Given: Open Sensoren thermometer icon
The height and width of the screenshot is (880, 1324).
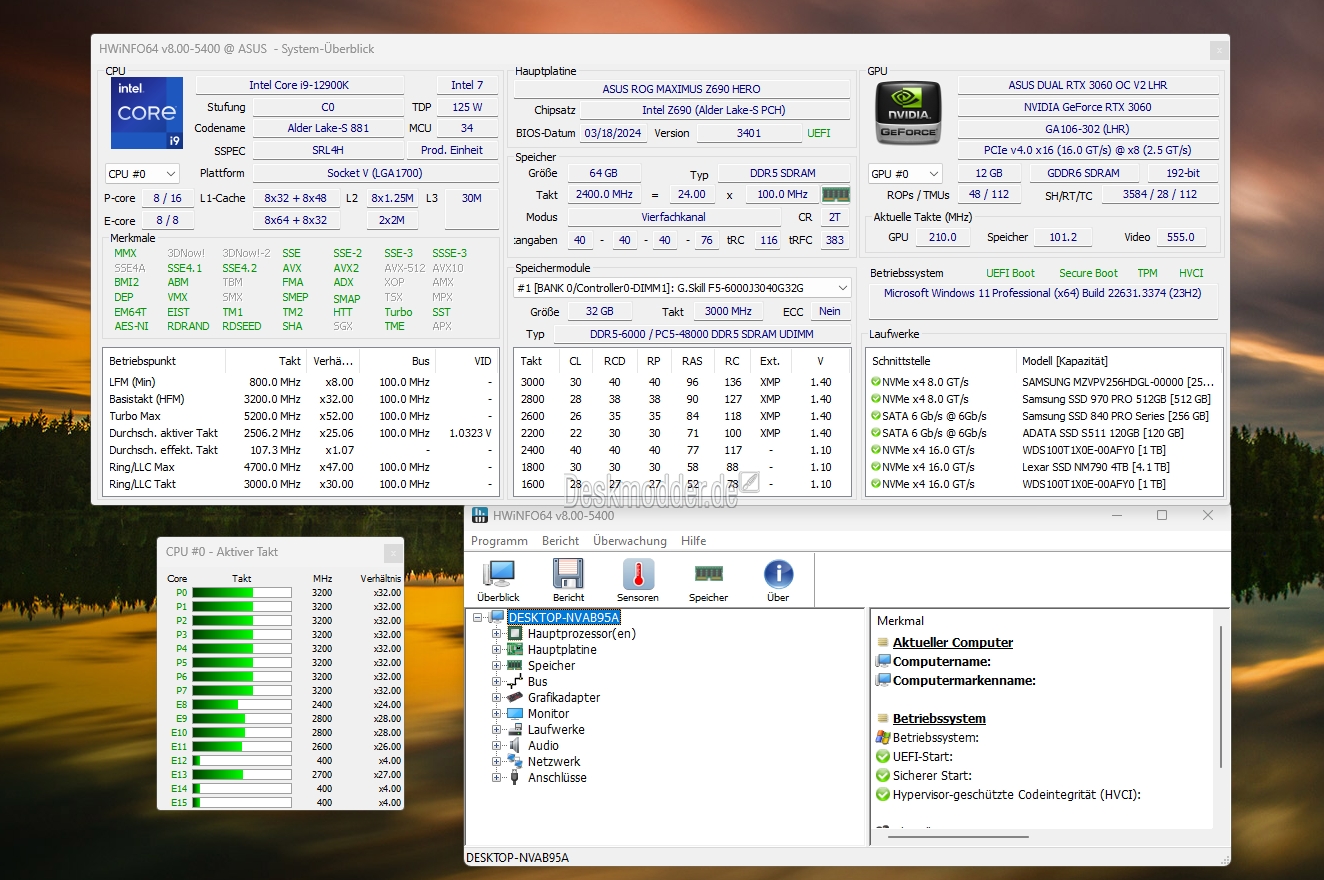Looking at the screenshot, I should pyautogui.click(x=638, y=574).
